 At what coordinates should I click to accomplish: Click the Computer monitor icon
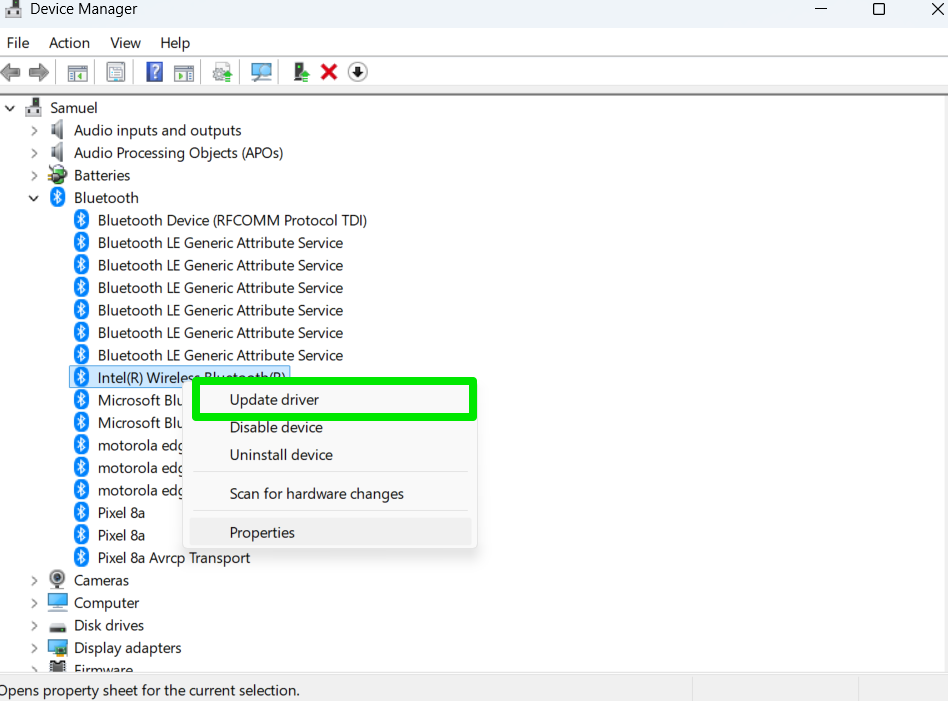(57, 602)
